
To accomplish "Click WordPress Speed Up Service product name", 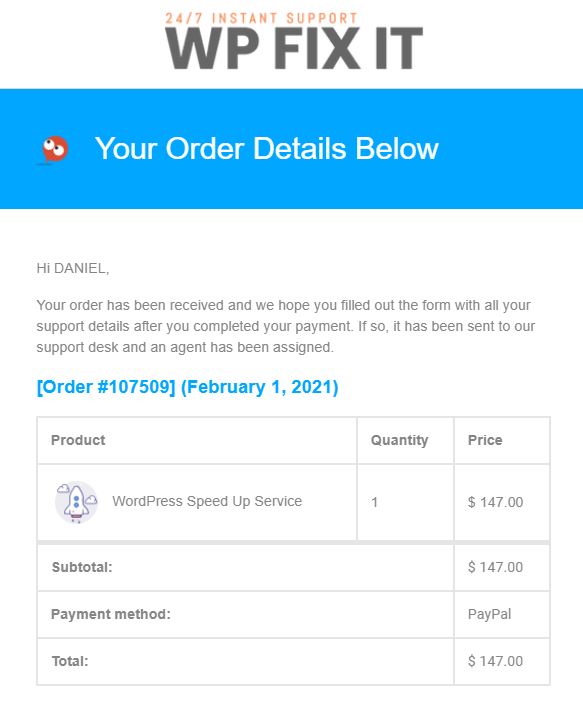I will point(207,501).
